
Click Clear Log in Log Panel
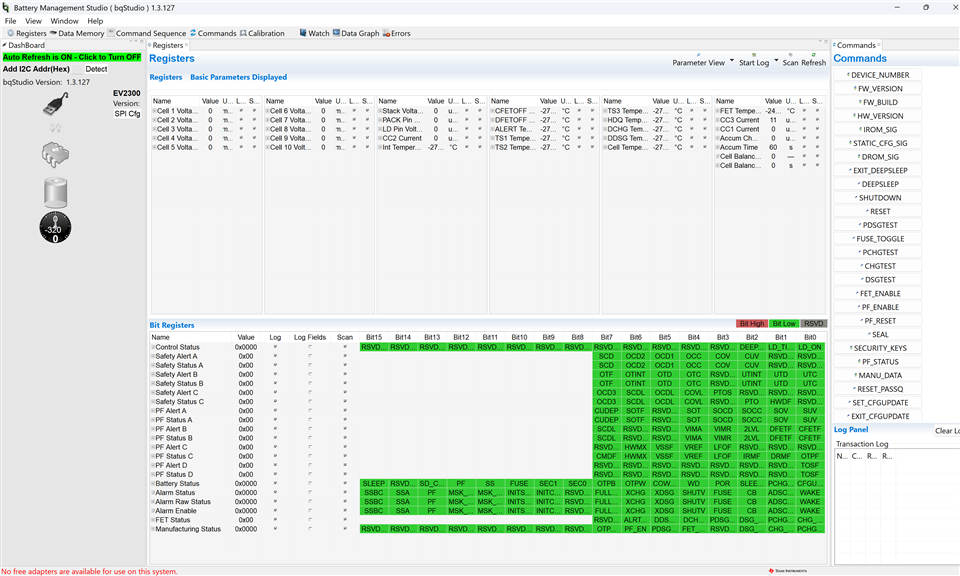(947, 430)
